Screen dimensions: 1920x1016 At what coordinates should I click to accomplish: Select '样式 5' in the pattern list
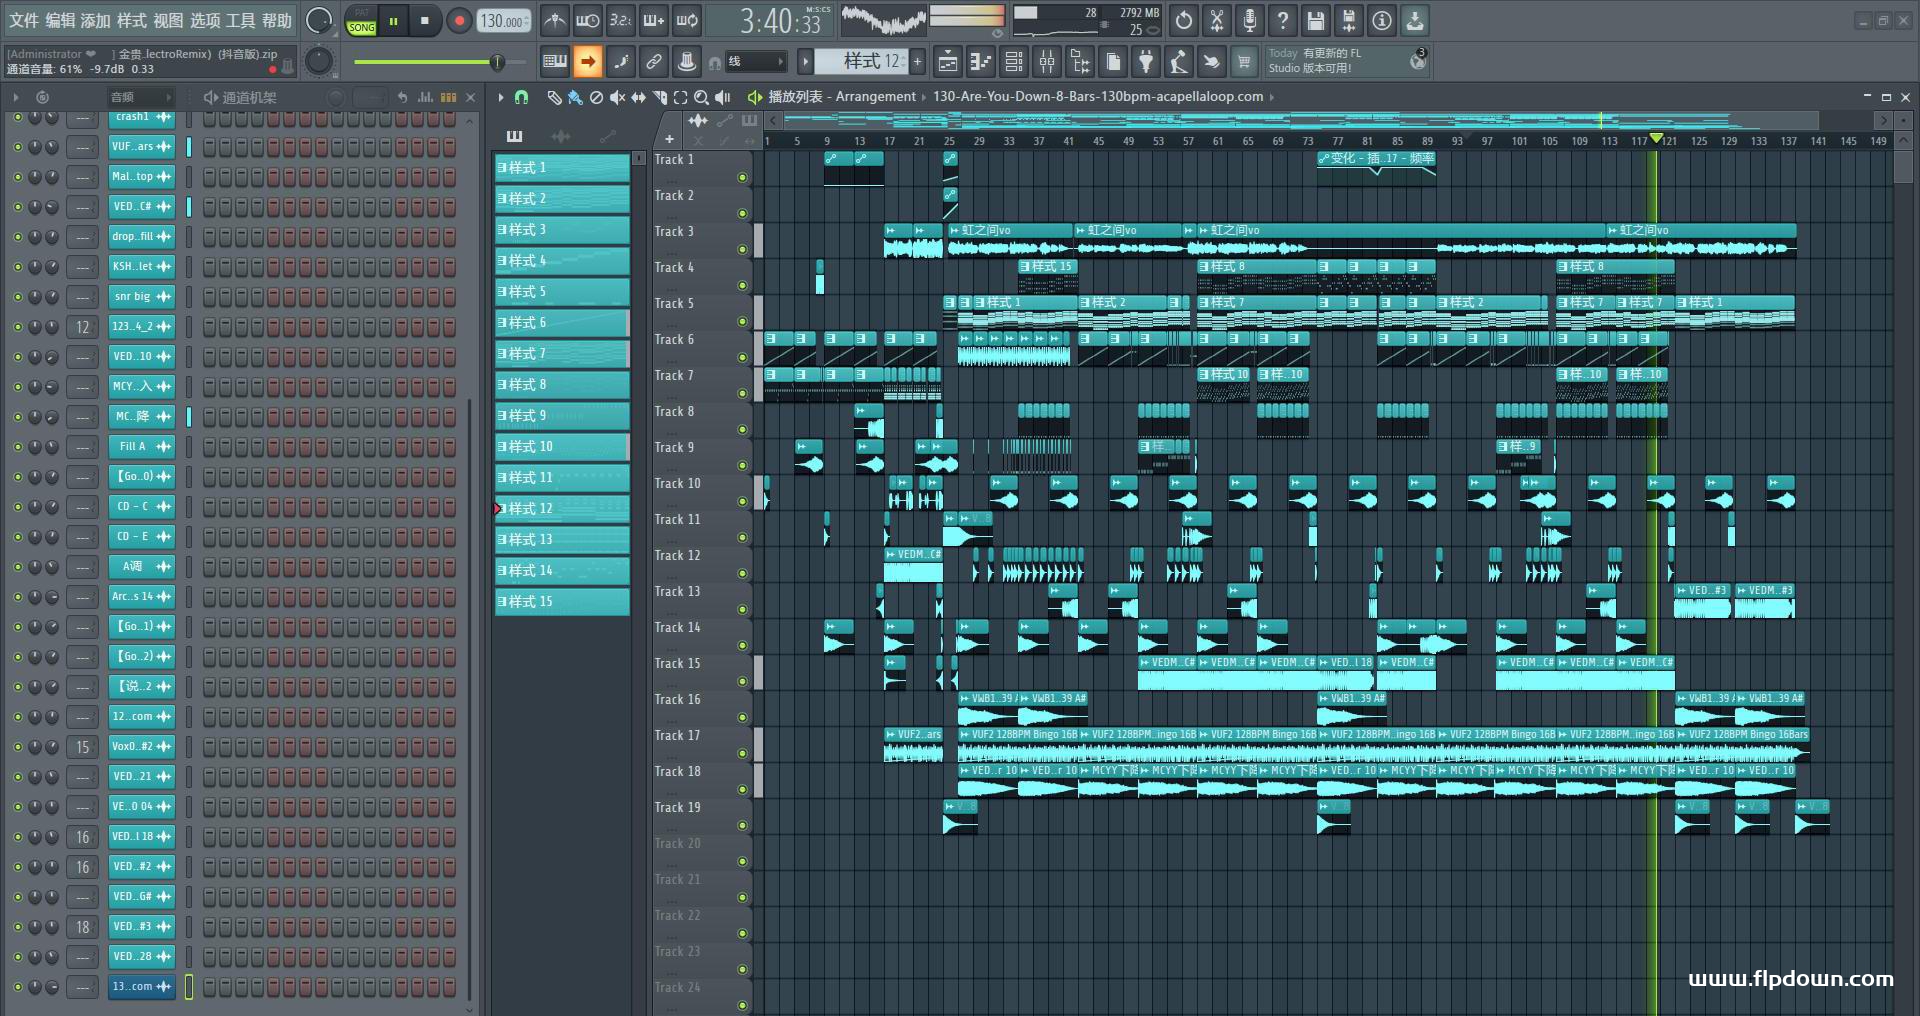pyautogui.click(x=562, y=292)
